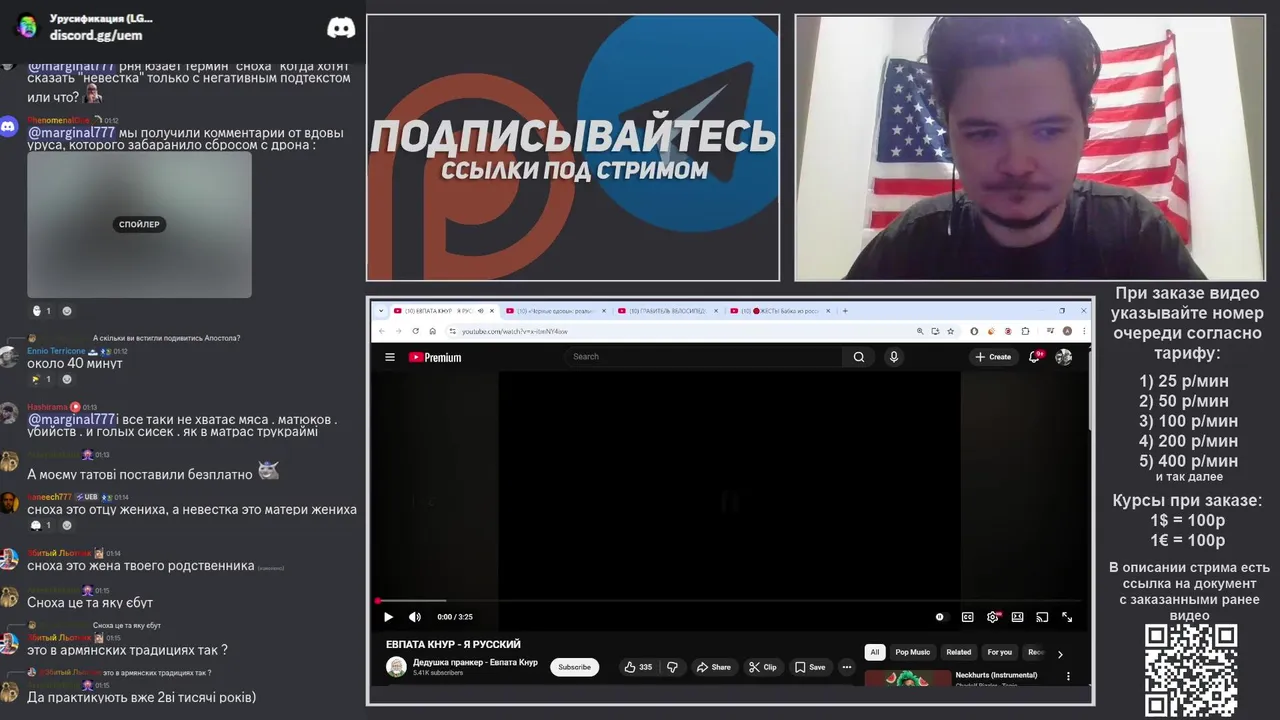This screenshot has width=1280, height=720.
Task: Subscribe to Дедушка пранкер channel
Action: click(574, 667)
